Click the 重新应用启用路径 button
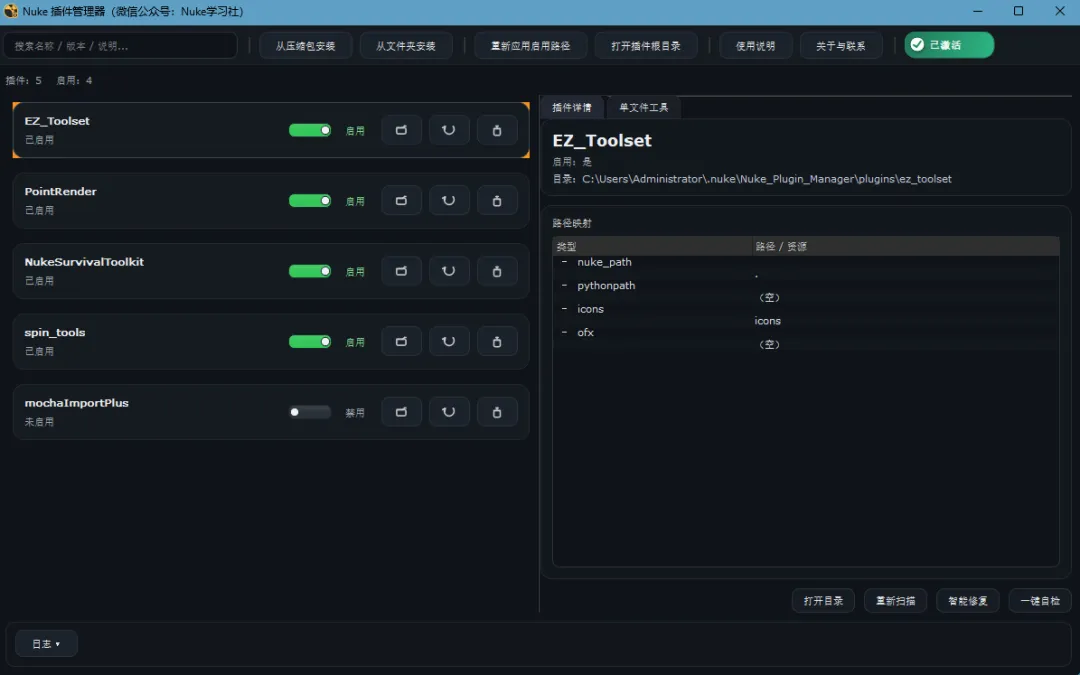This screenshot has height=675, width=1080. [530, 45]
